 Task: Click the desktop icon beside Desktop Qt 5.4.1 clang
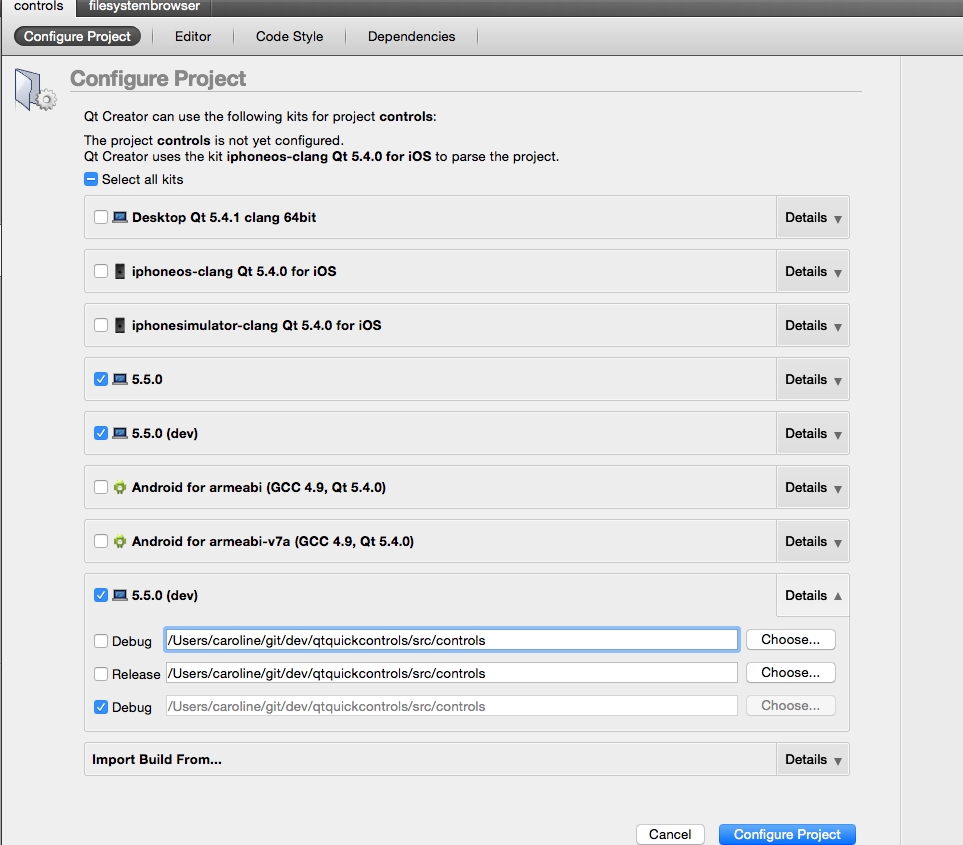(x=120, y=217)
